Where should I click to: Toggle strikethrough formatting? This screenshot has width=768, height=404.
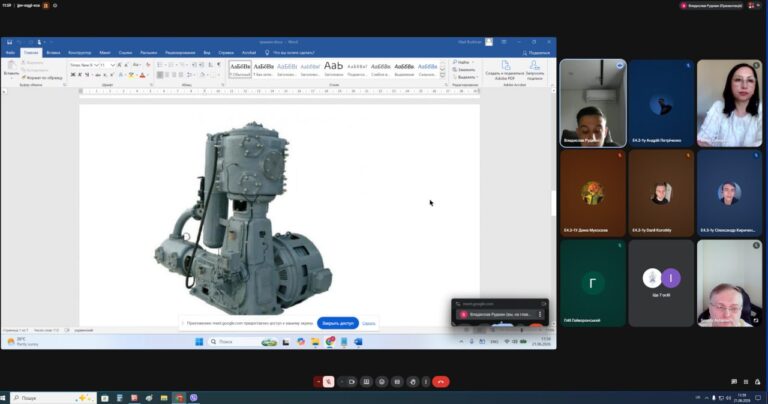pyautogui.click(x=98, y=74)
